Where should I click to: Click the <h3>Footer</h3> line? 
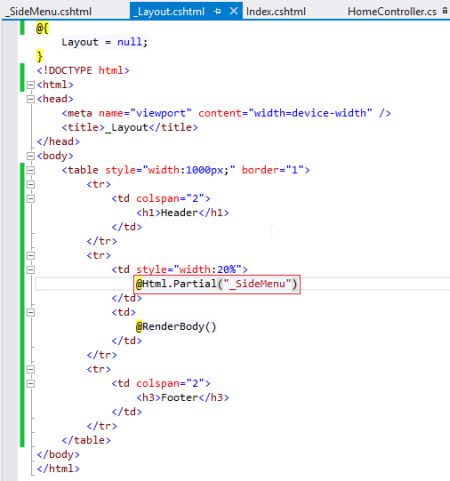183,398
